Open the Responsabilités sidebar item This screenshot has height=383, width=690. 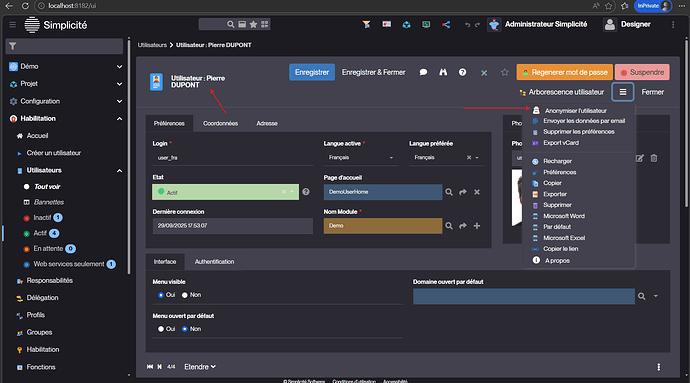pyautogui.click(x=50, y=280)
